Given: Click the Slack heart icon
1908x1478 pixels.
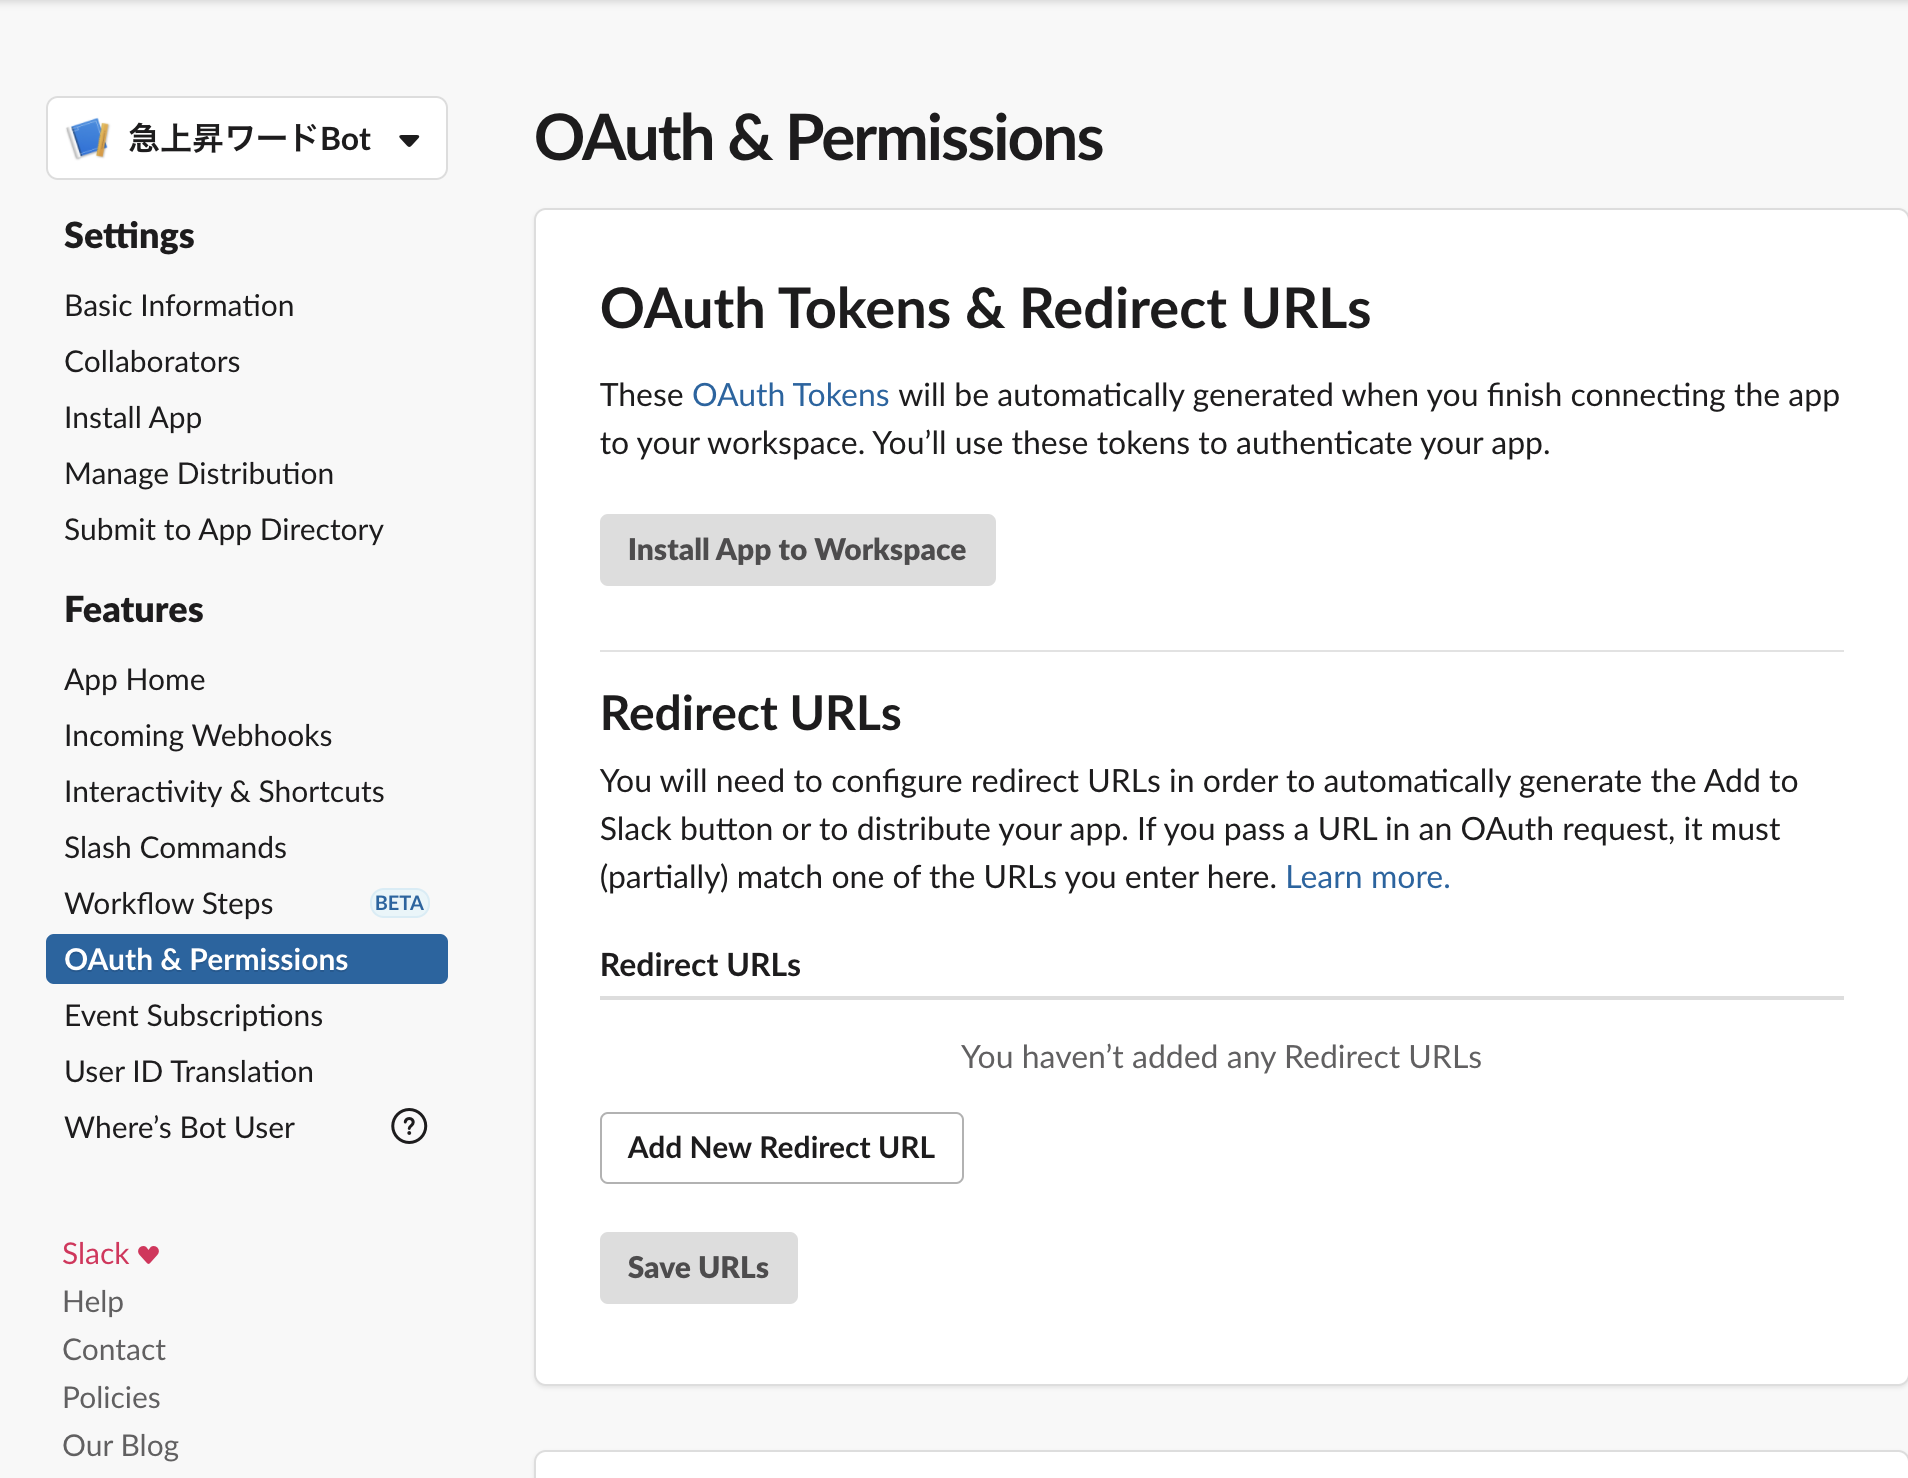Looking at the screenshot, I should click(x=149, y=1254).
